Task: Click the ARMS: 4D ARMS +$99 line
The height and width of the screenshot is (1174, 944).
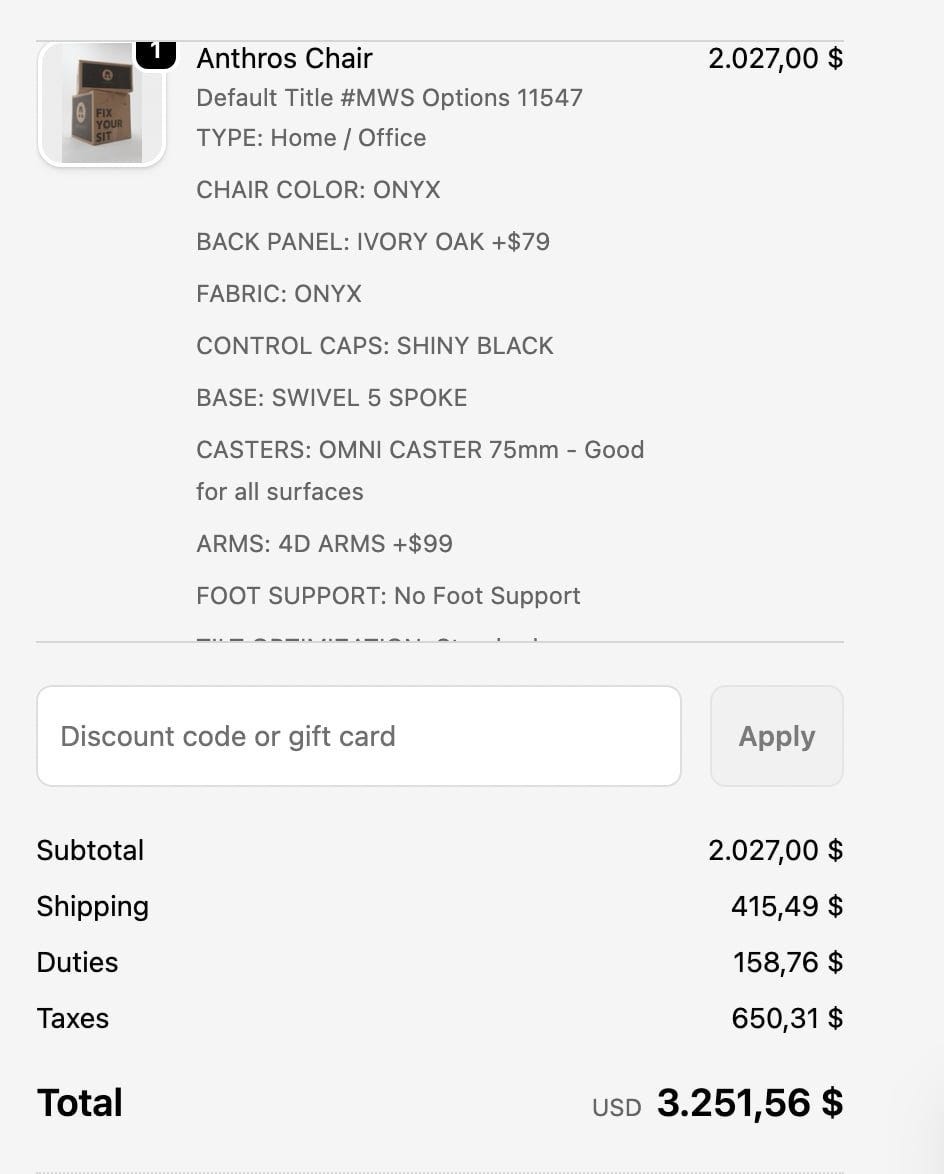Action: coord(324,544)
